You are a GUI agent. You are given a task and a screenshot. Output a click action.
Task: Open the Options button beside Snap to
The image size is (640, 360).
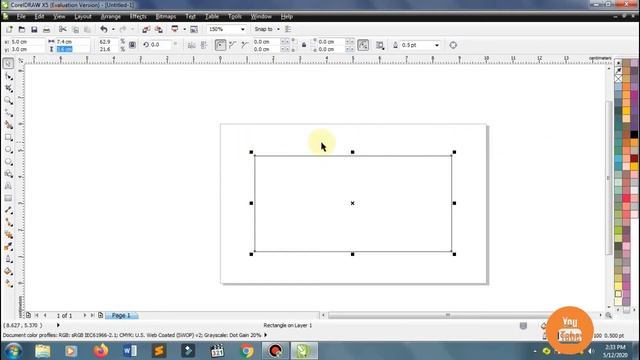pyautogui.click(x=288, y=29)
